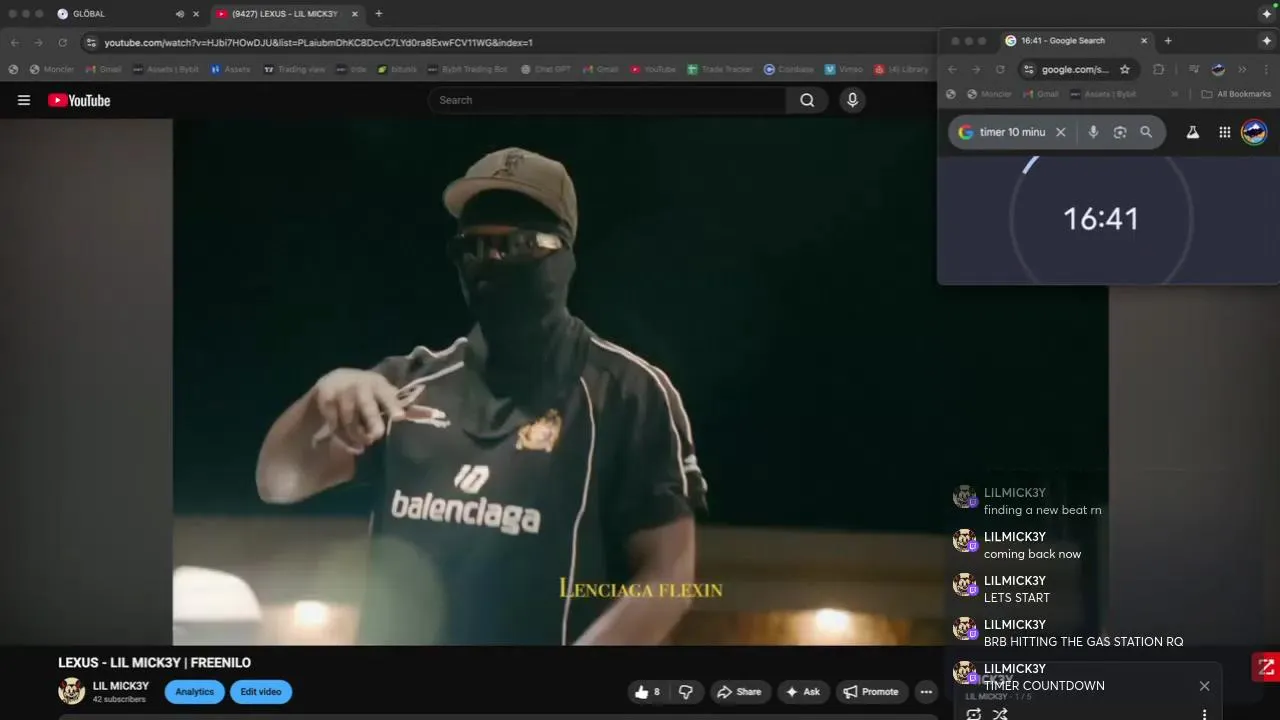Open the All Bookmarks folder

pyautogui.click(x=1236, y=94)
